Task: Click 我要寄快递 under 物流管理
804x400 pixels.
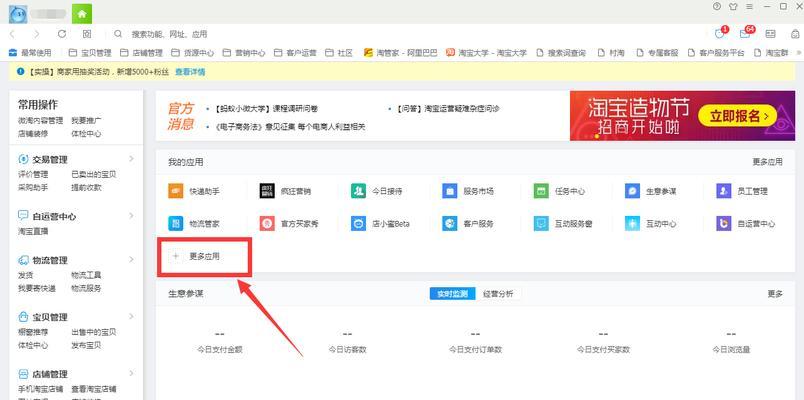Action: [37, 288]
